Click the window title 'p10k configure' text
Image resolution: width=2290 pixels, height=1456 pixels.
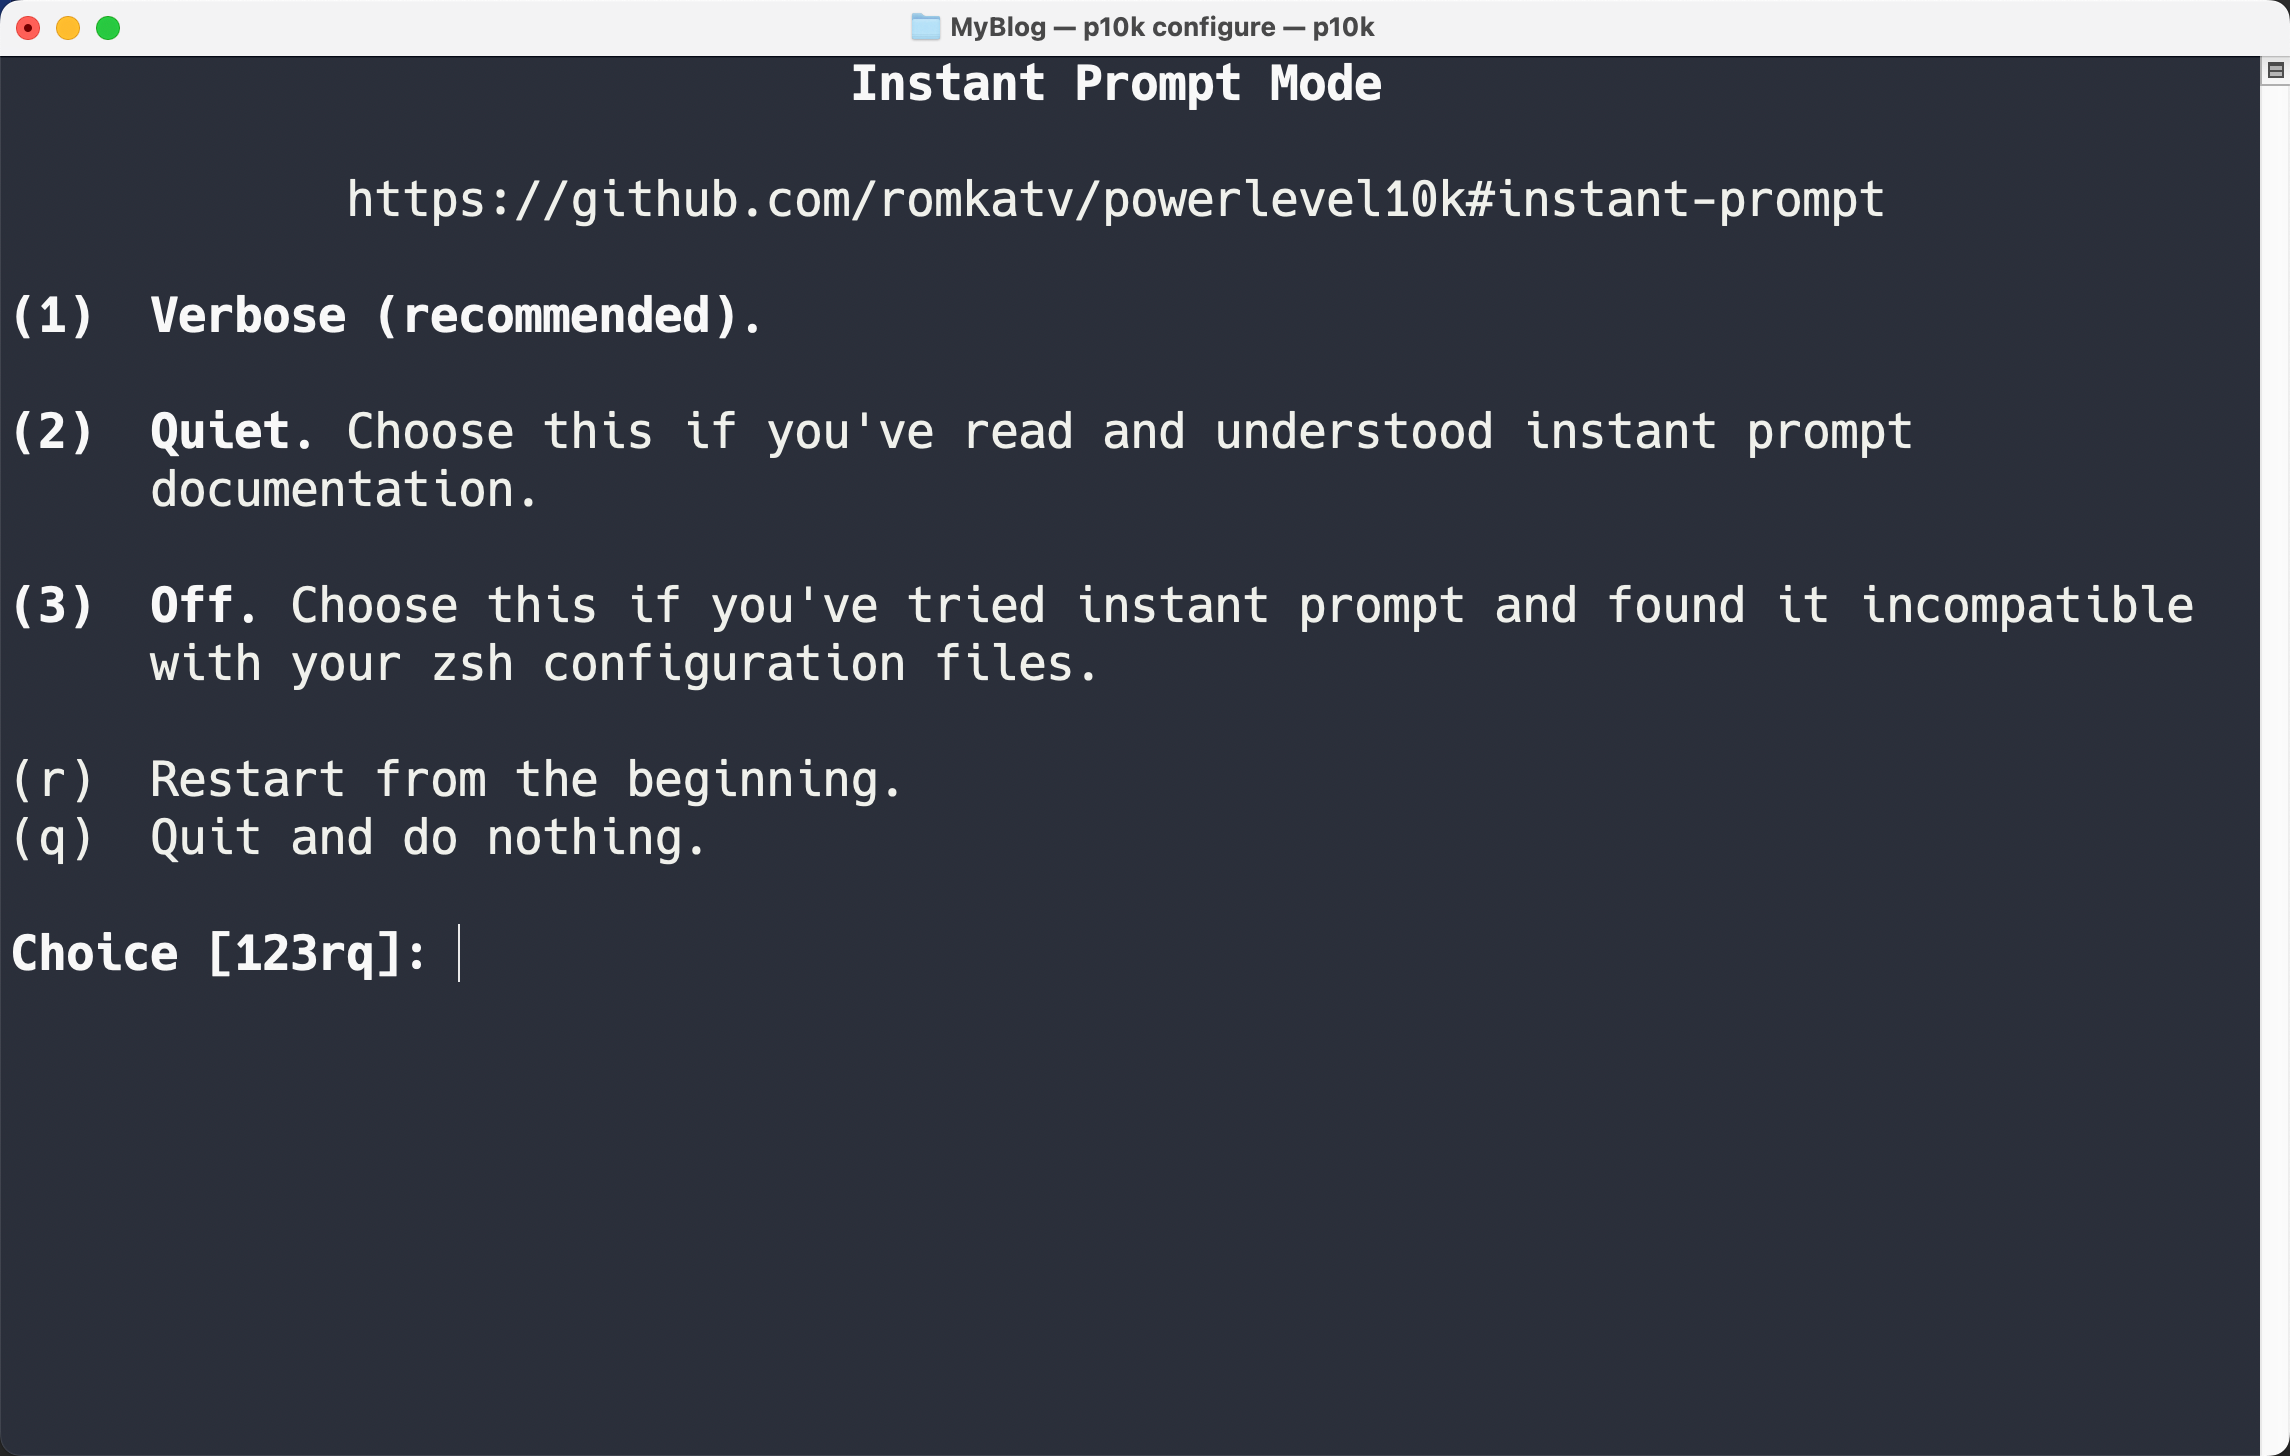(1179, 27)
